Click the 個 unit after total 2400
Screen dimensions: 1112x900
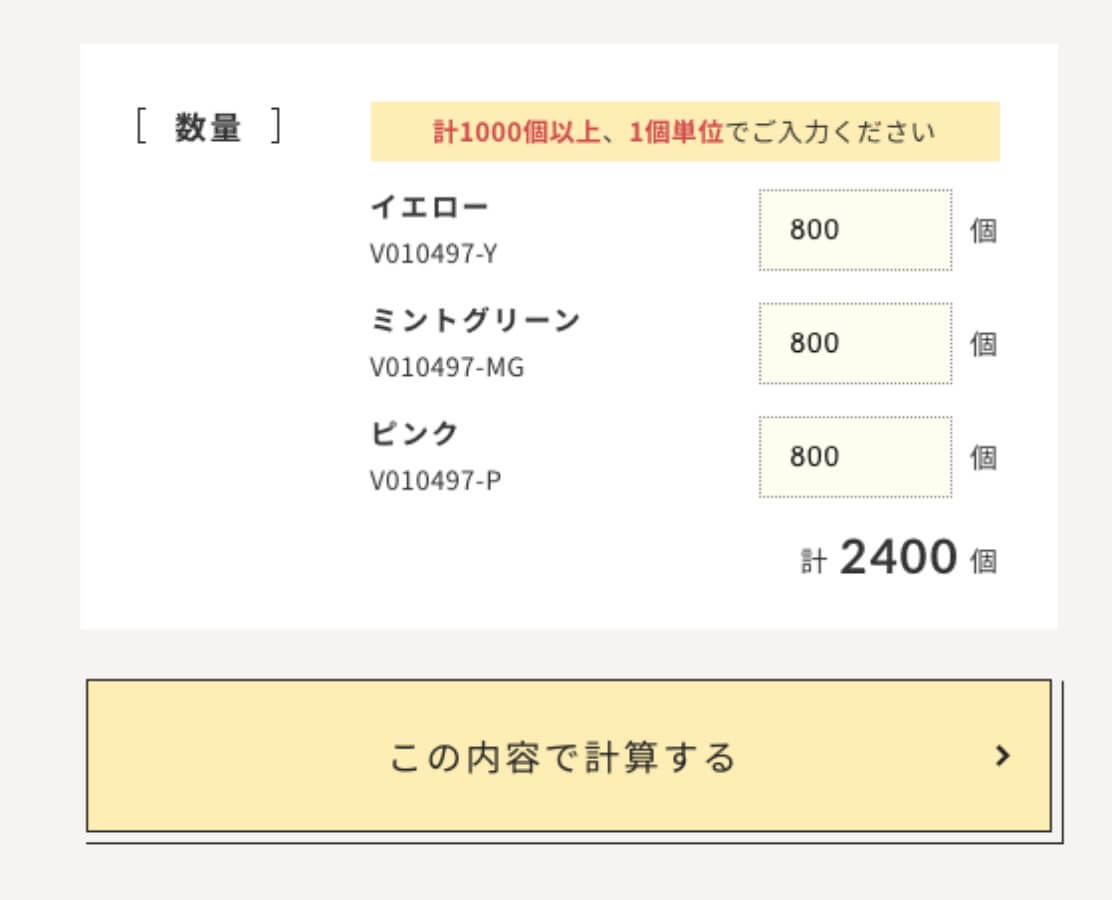pyautogui.click(x=984, y=561)
